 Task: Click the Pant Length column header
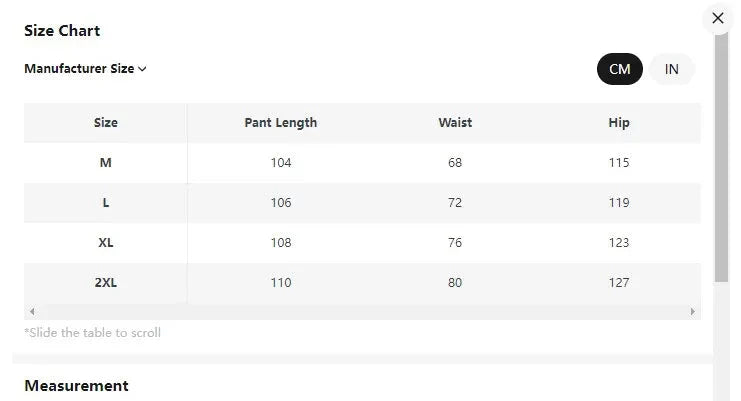281,123
